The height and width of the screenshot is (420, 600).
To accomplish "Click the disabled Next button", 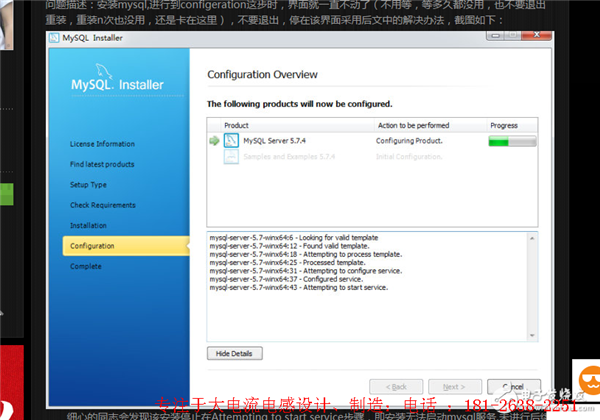I will 455,387.
